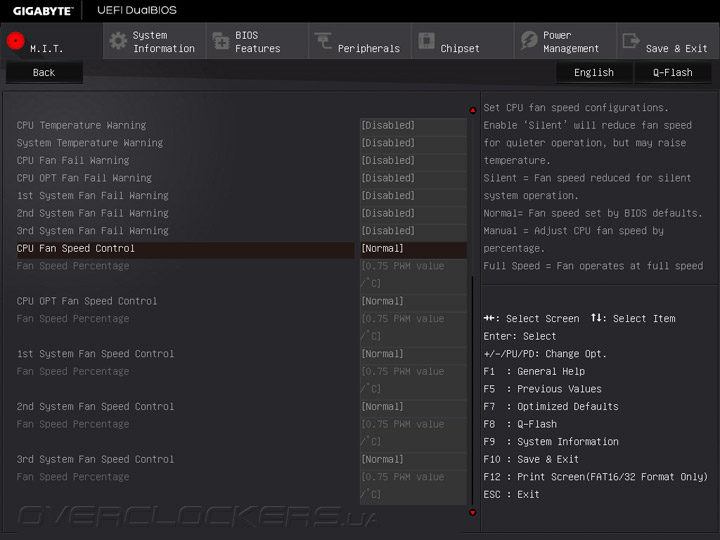Image resolution: width=720 pixels, height=540 pixels.
Task: Click the red scroll-down arrow
Action: tap(472, 512)
